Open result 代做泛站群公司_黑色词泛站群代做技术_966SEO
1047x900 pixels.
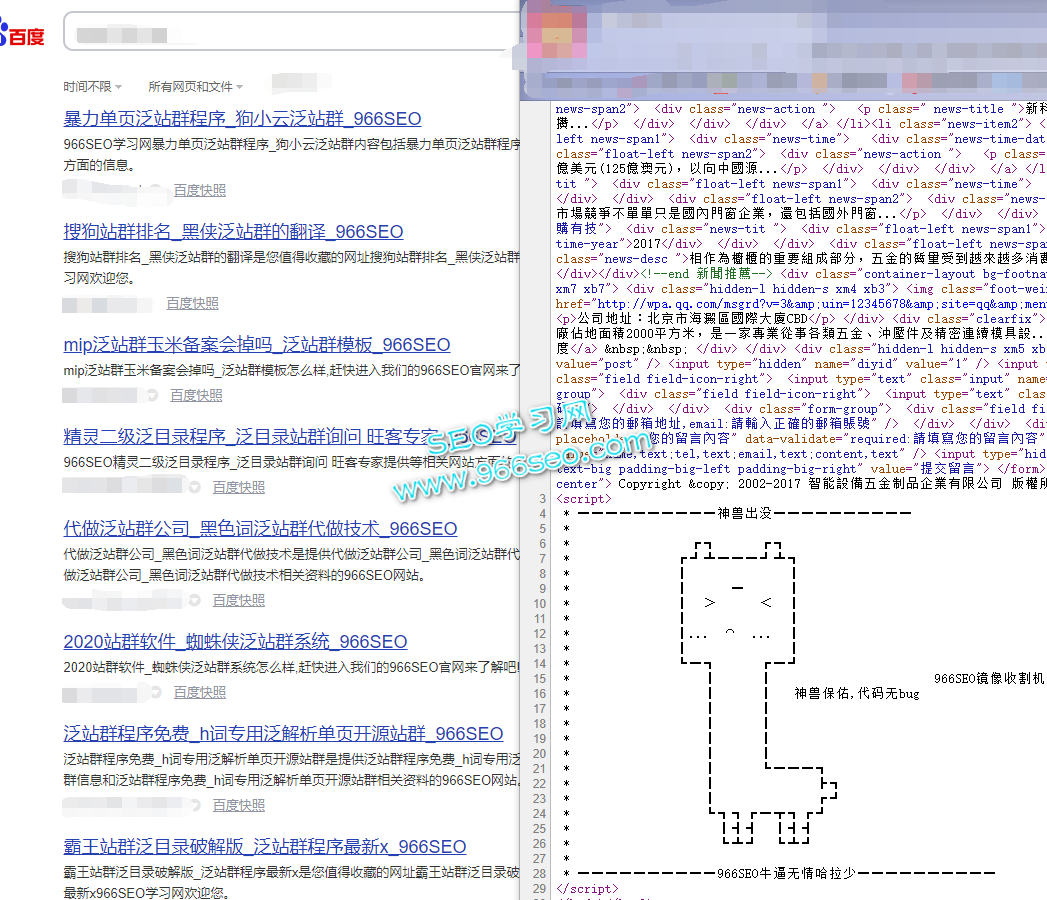260,529
